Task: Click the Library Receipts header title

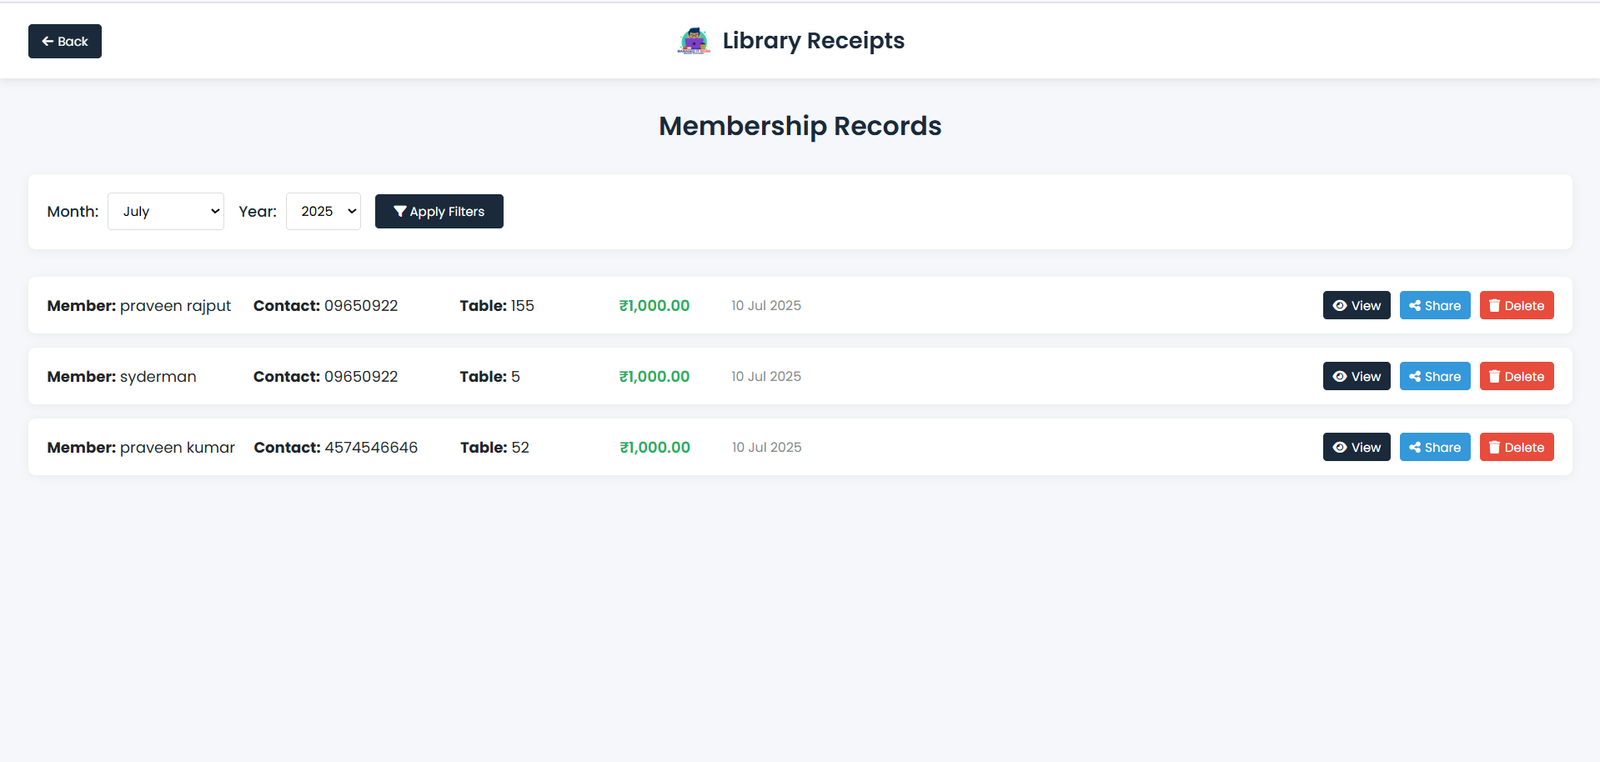Action: click(813, 41)
